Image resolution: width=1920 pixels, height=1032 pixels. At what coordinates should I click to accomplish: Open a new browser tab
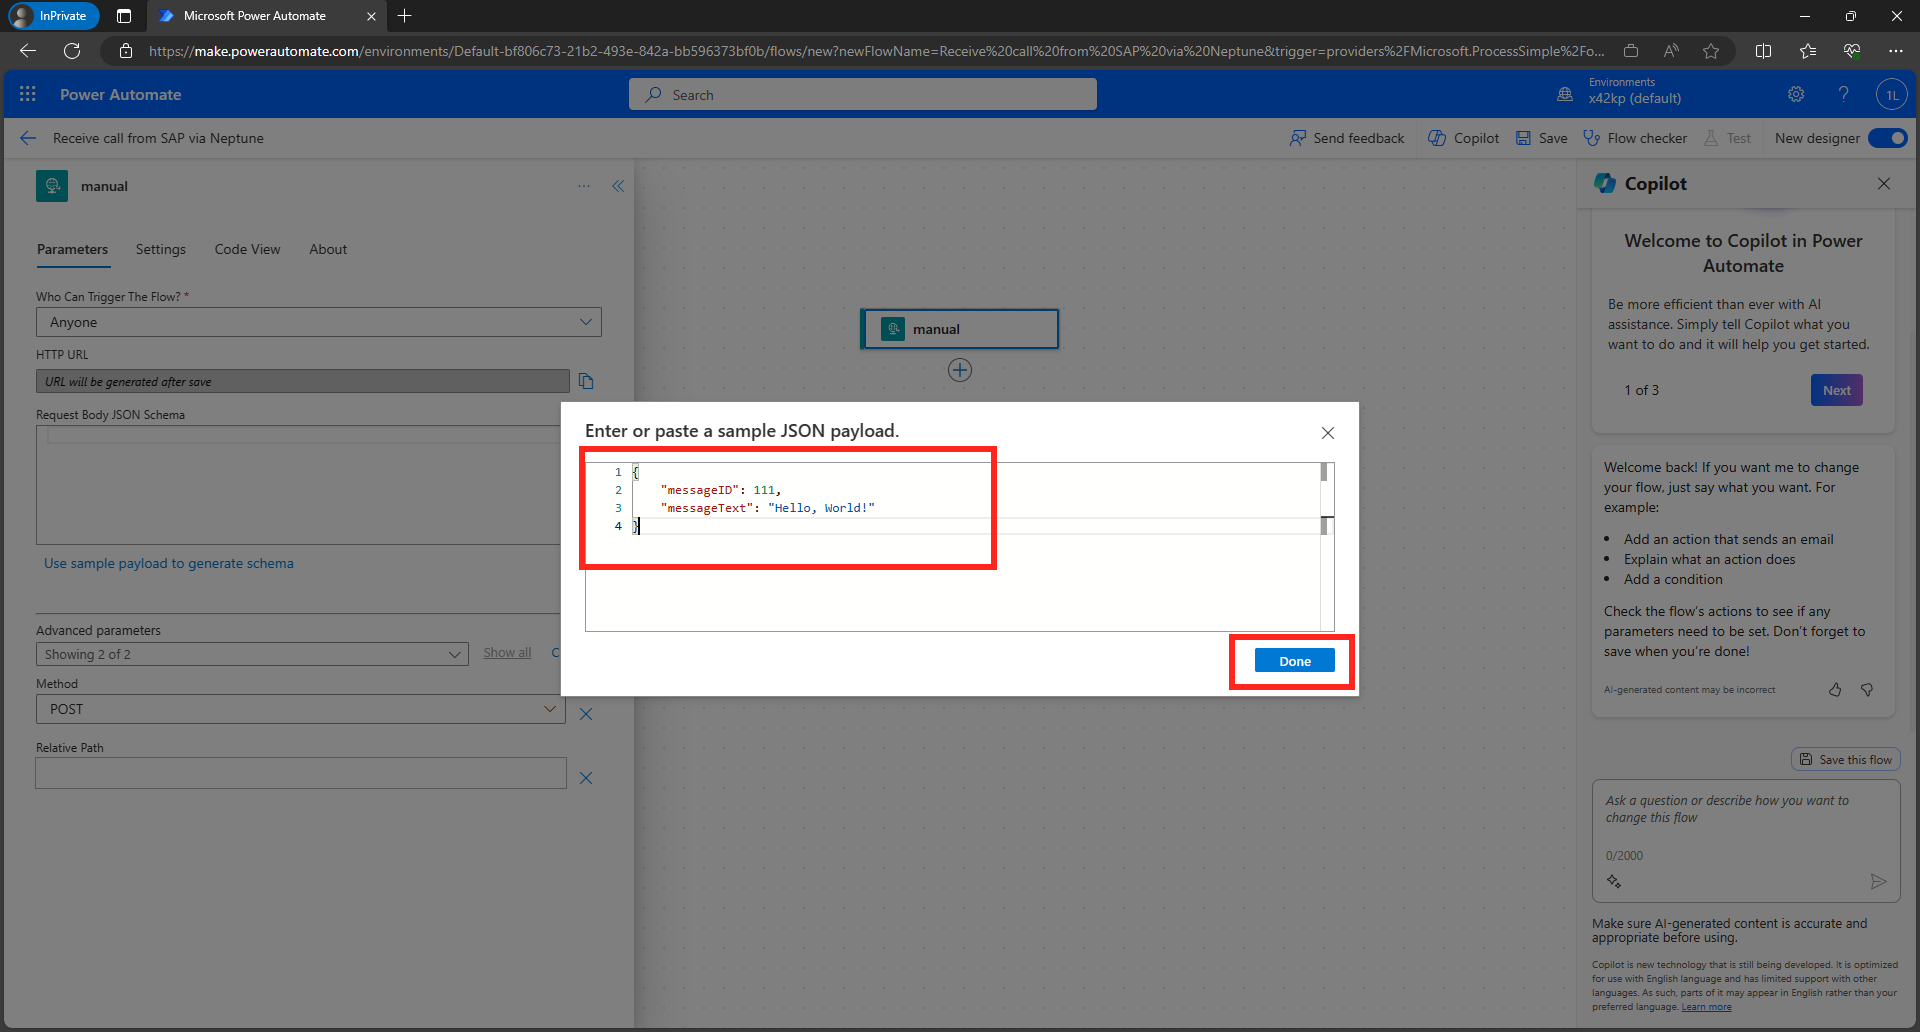tap(404, 16)
